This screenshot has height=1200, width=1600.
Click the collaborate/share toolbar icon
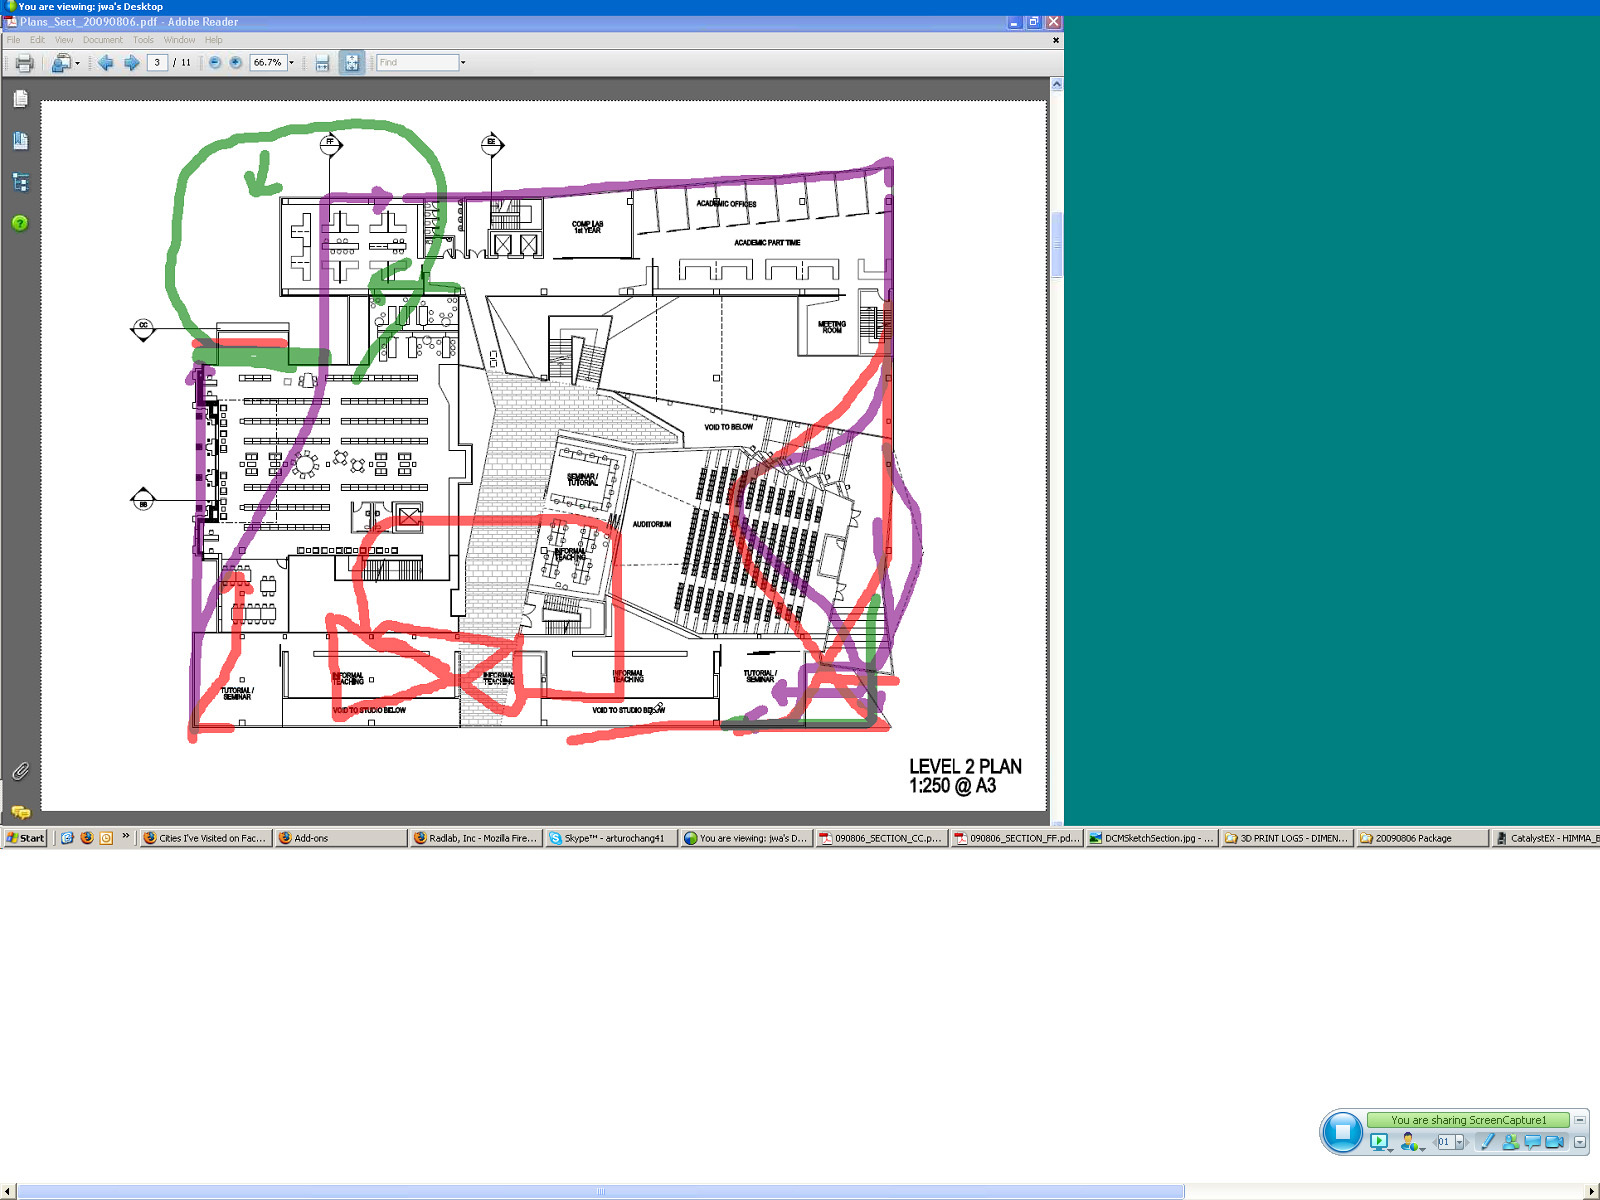[x=60, y=63]
